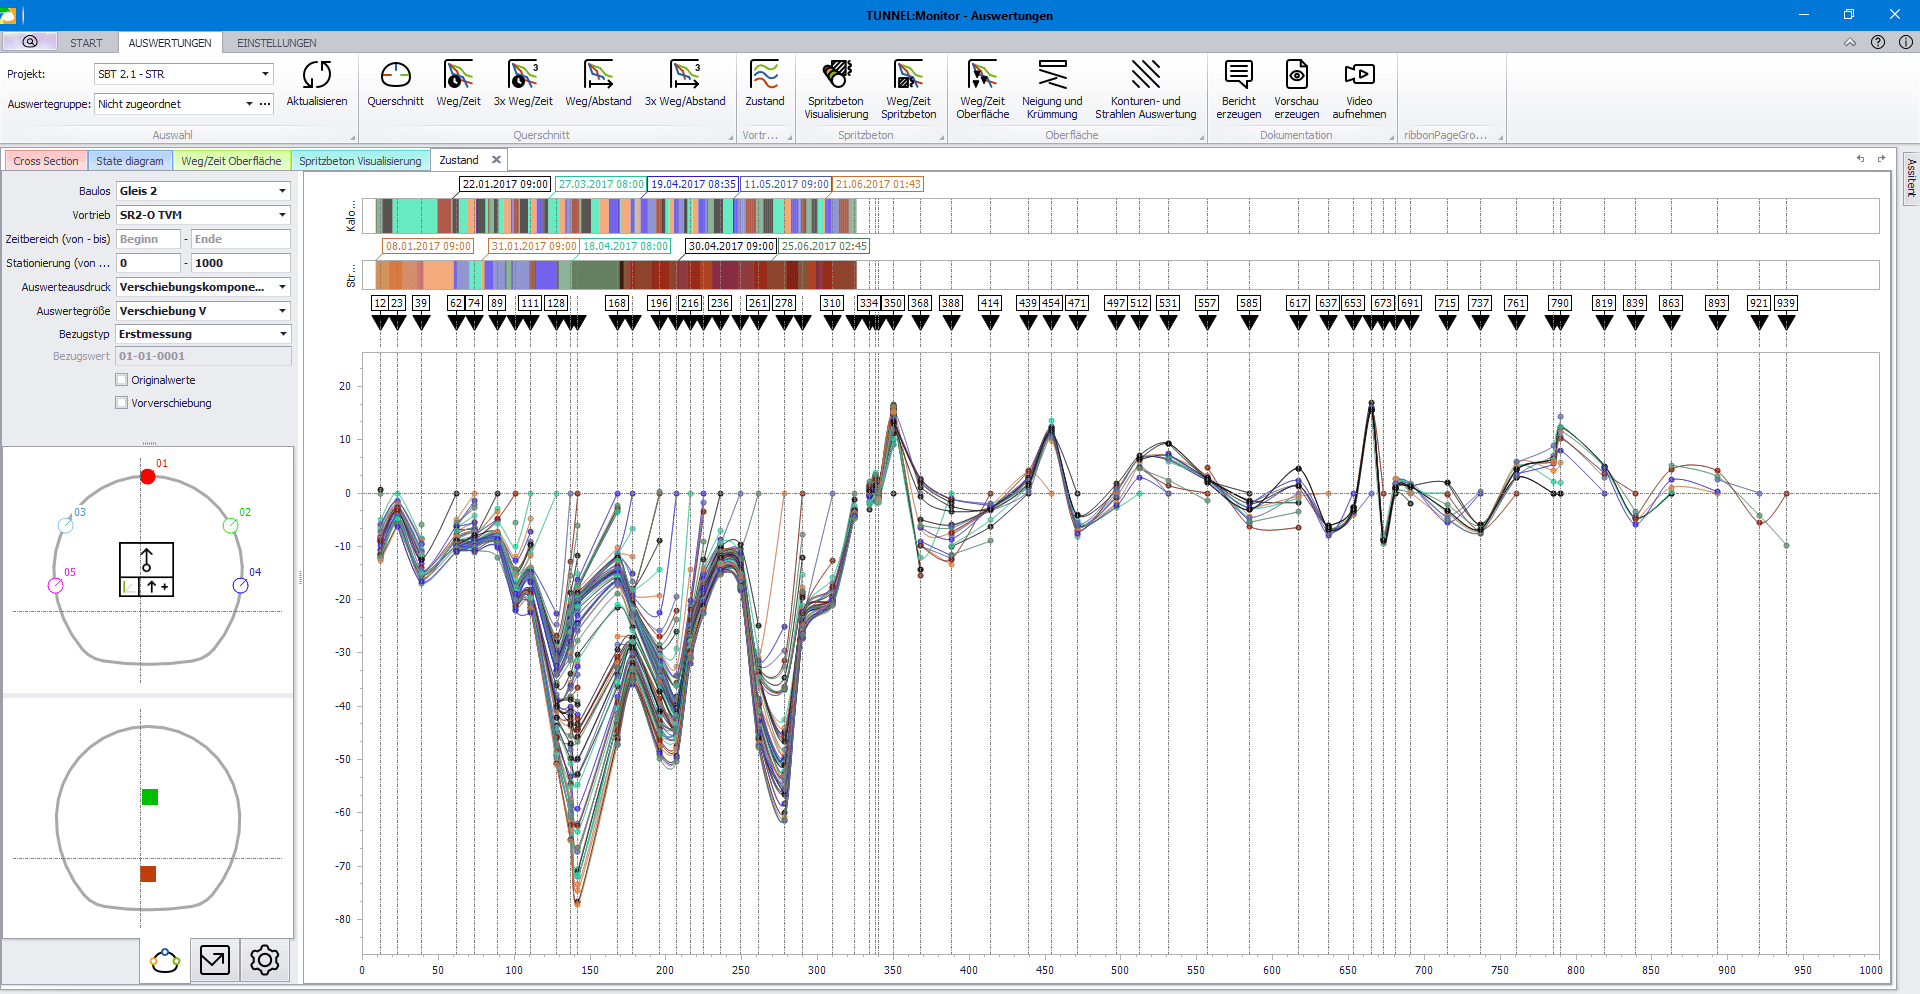Switch to the Cross Section tab
This screenshot has width=1920, height=994.
tap(46, 161)
